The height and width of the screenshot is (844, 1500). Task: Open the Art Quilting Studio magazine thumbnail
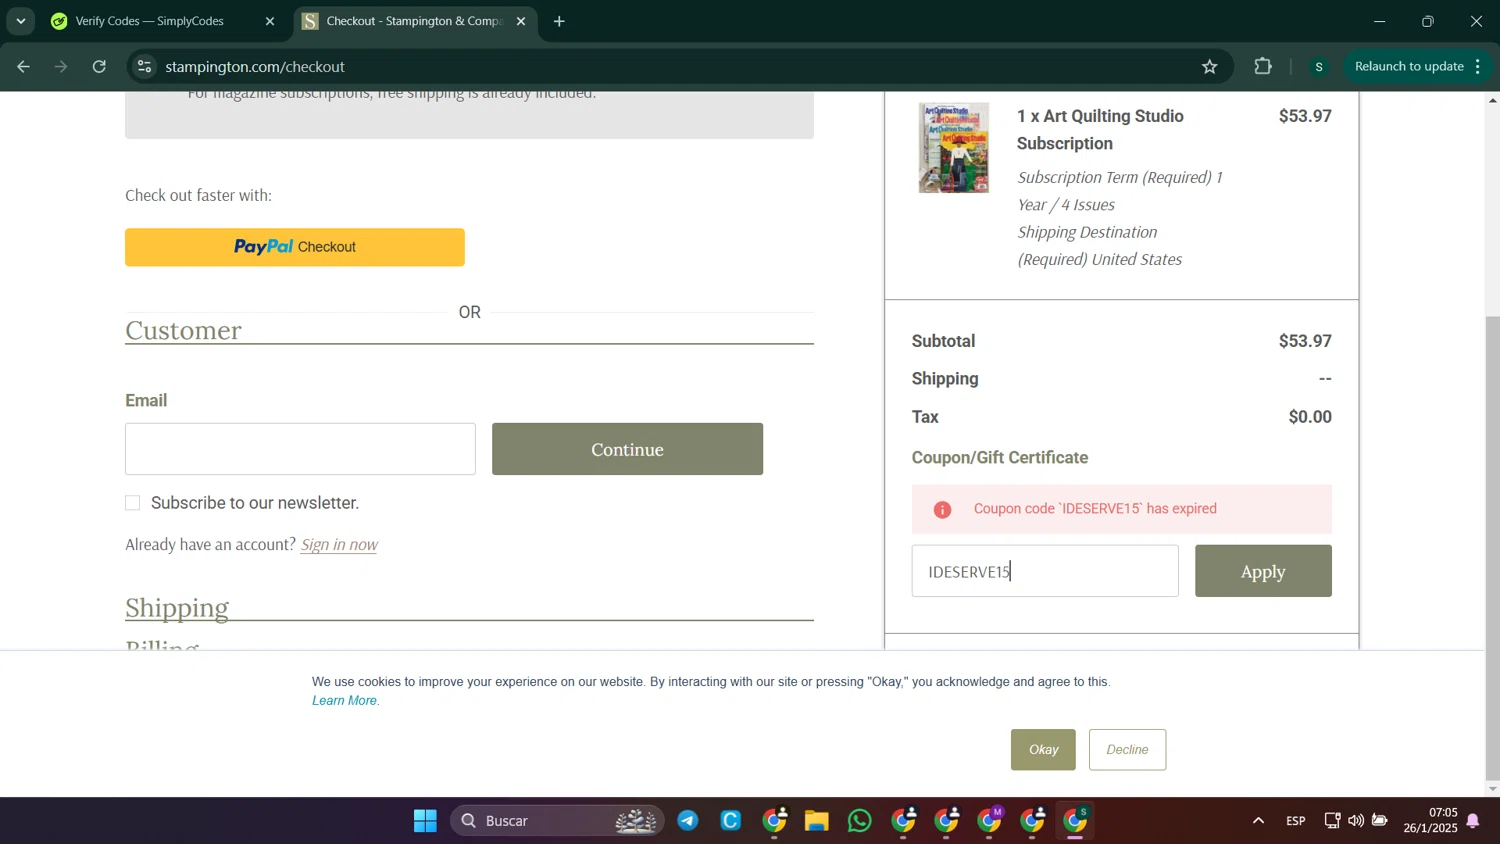pyautogui.click(x=954, y=147)
